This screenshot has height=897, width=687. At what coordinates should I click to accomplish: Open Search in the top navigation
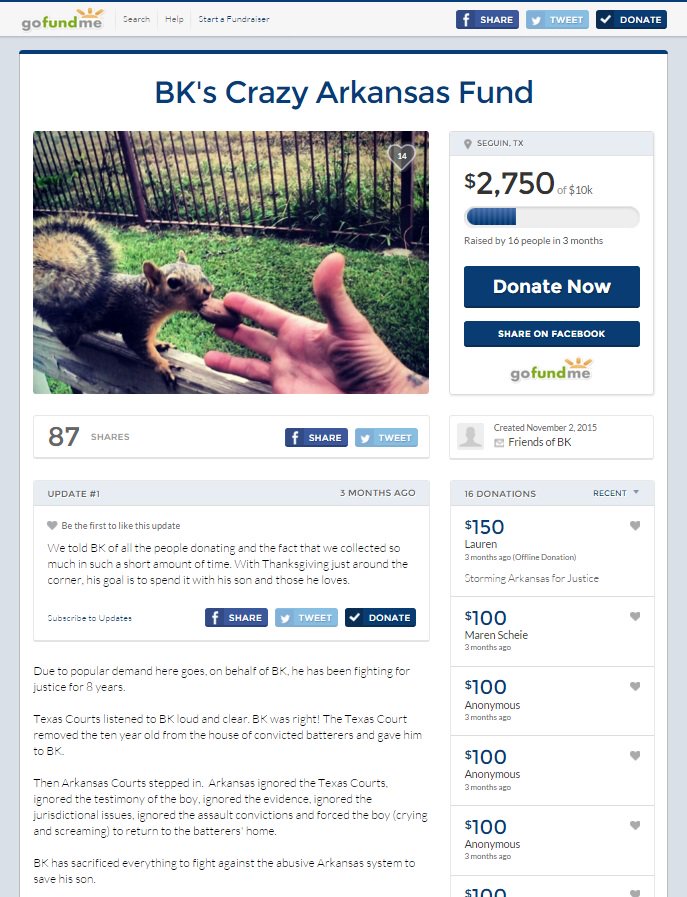point(136,19)
